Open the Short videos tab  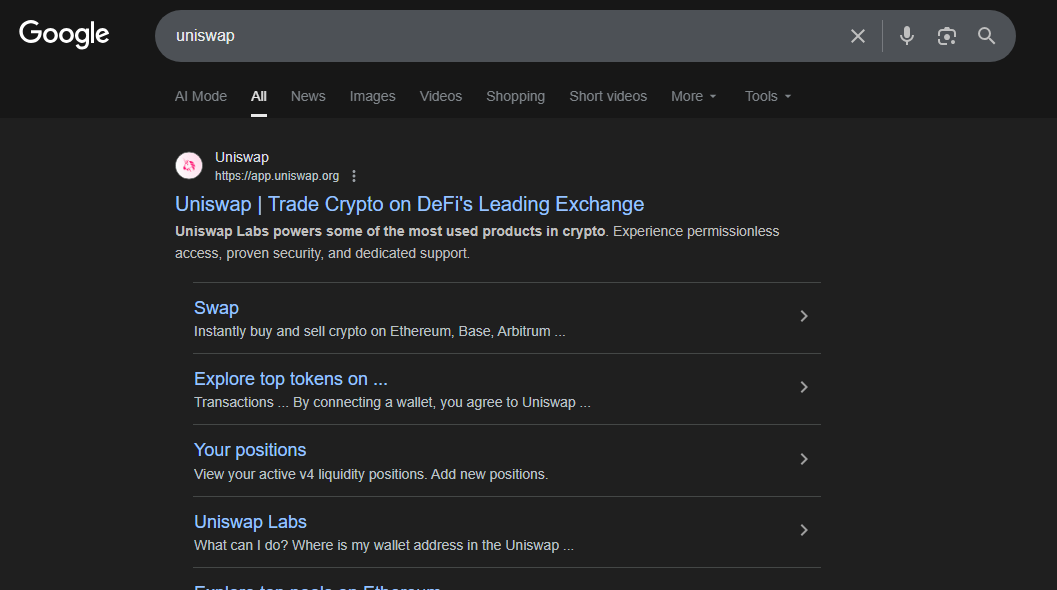608,96
